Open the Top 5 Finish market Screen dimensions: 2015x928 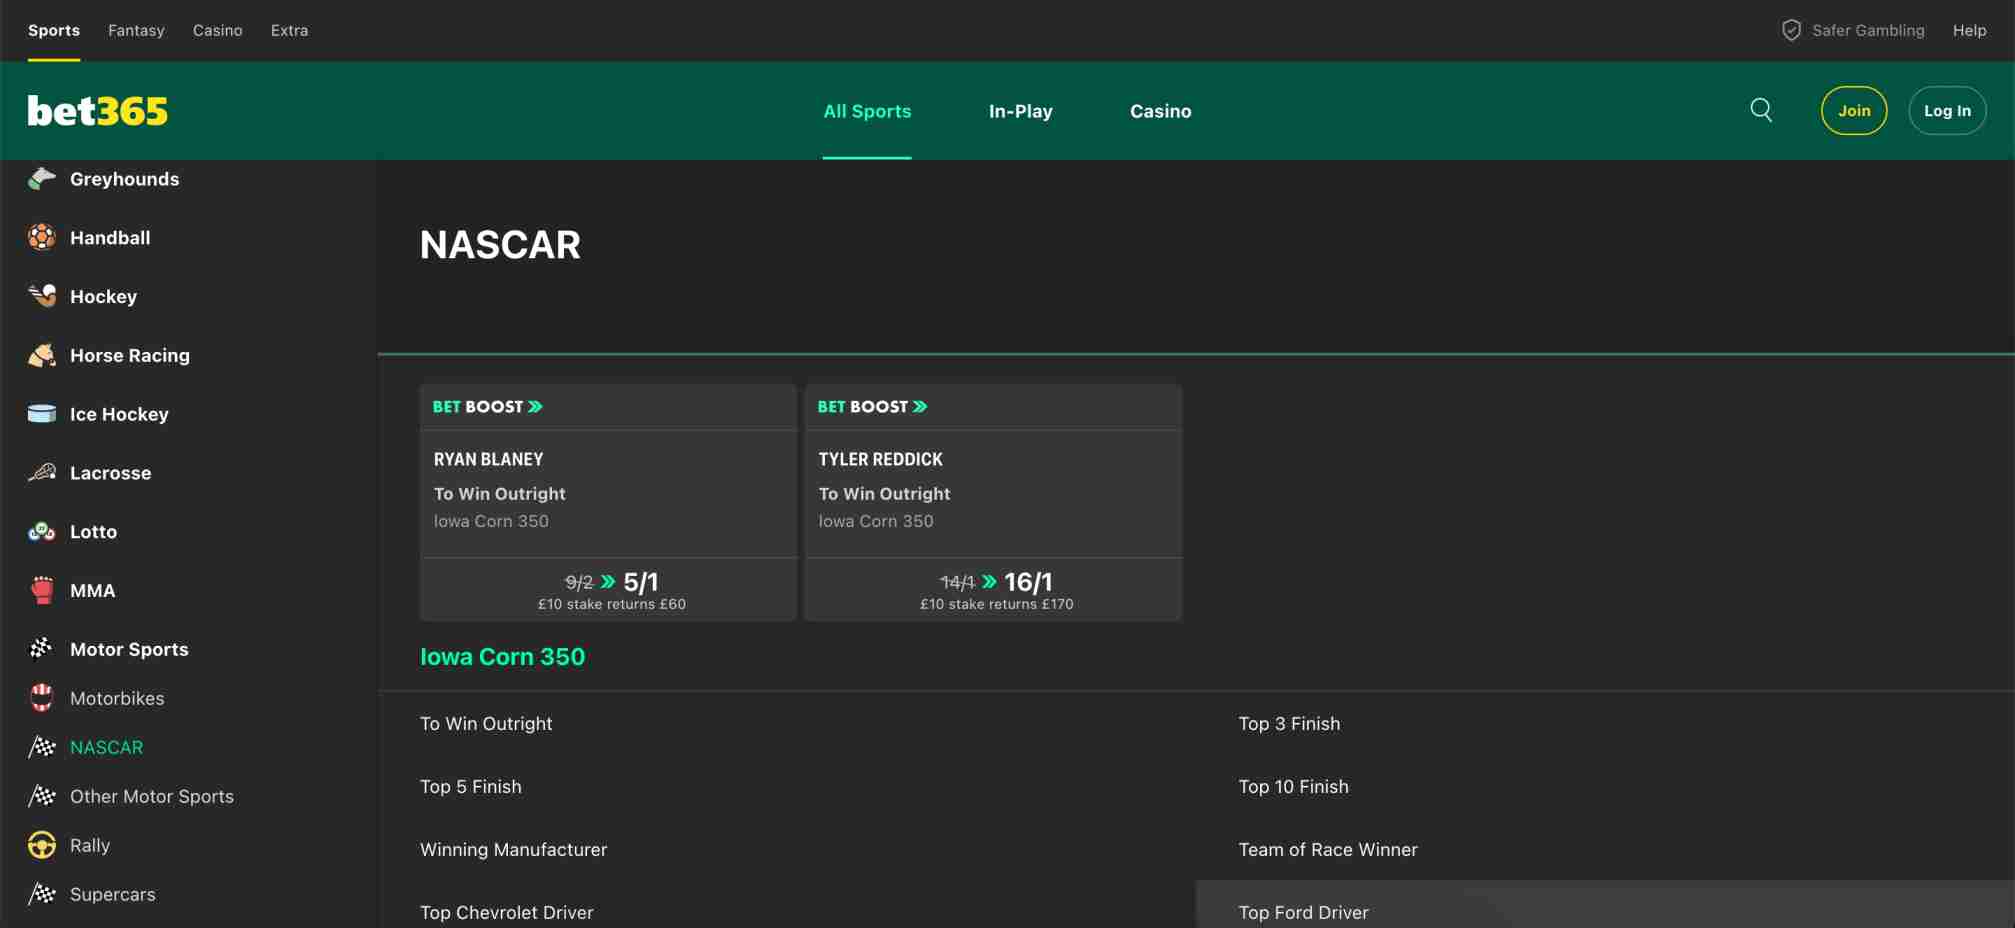471,786
